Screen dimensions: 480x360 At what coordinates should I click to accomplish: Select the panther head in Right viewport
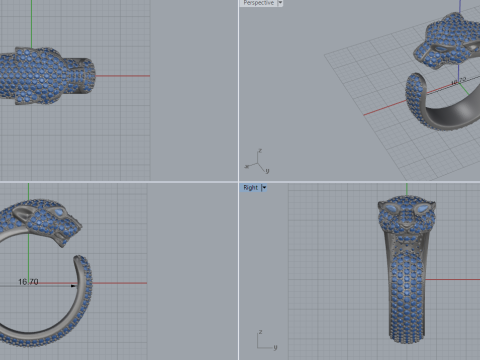(406, 216)
